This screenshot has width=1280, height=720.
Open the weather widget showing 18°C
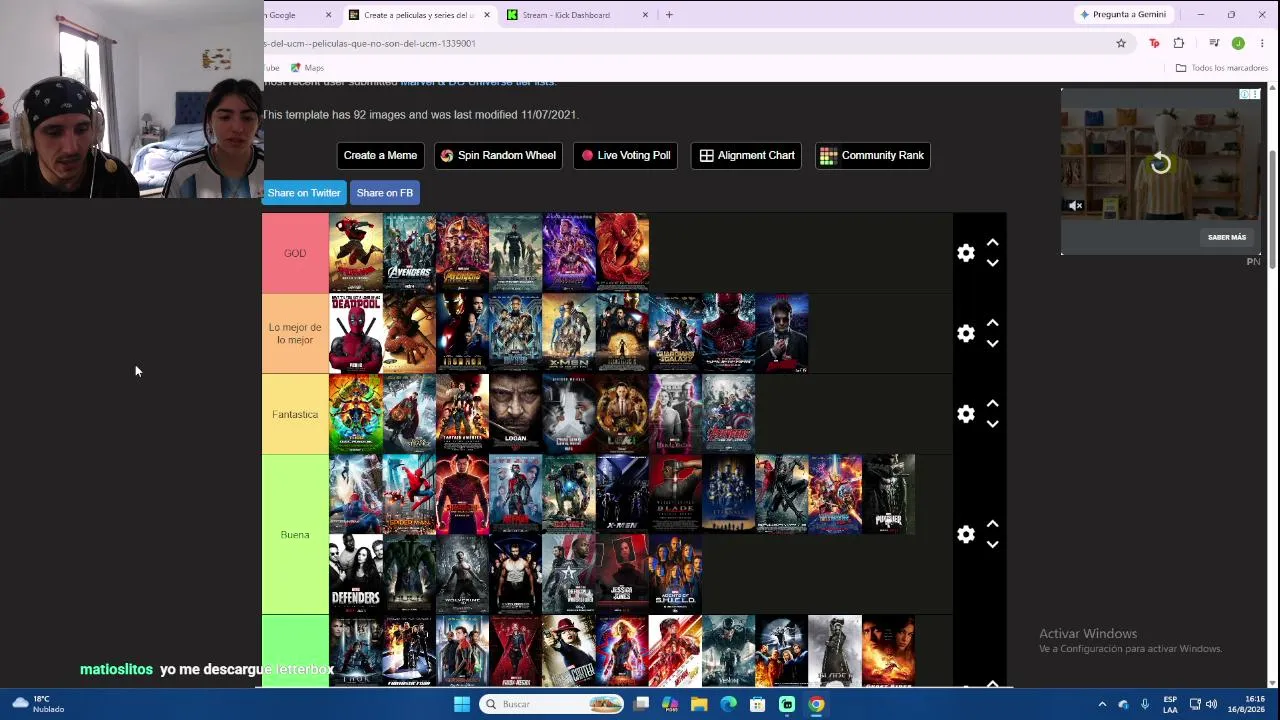click(x=38, y=704)
